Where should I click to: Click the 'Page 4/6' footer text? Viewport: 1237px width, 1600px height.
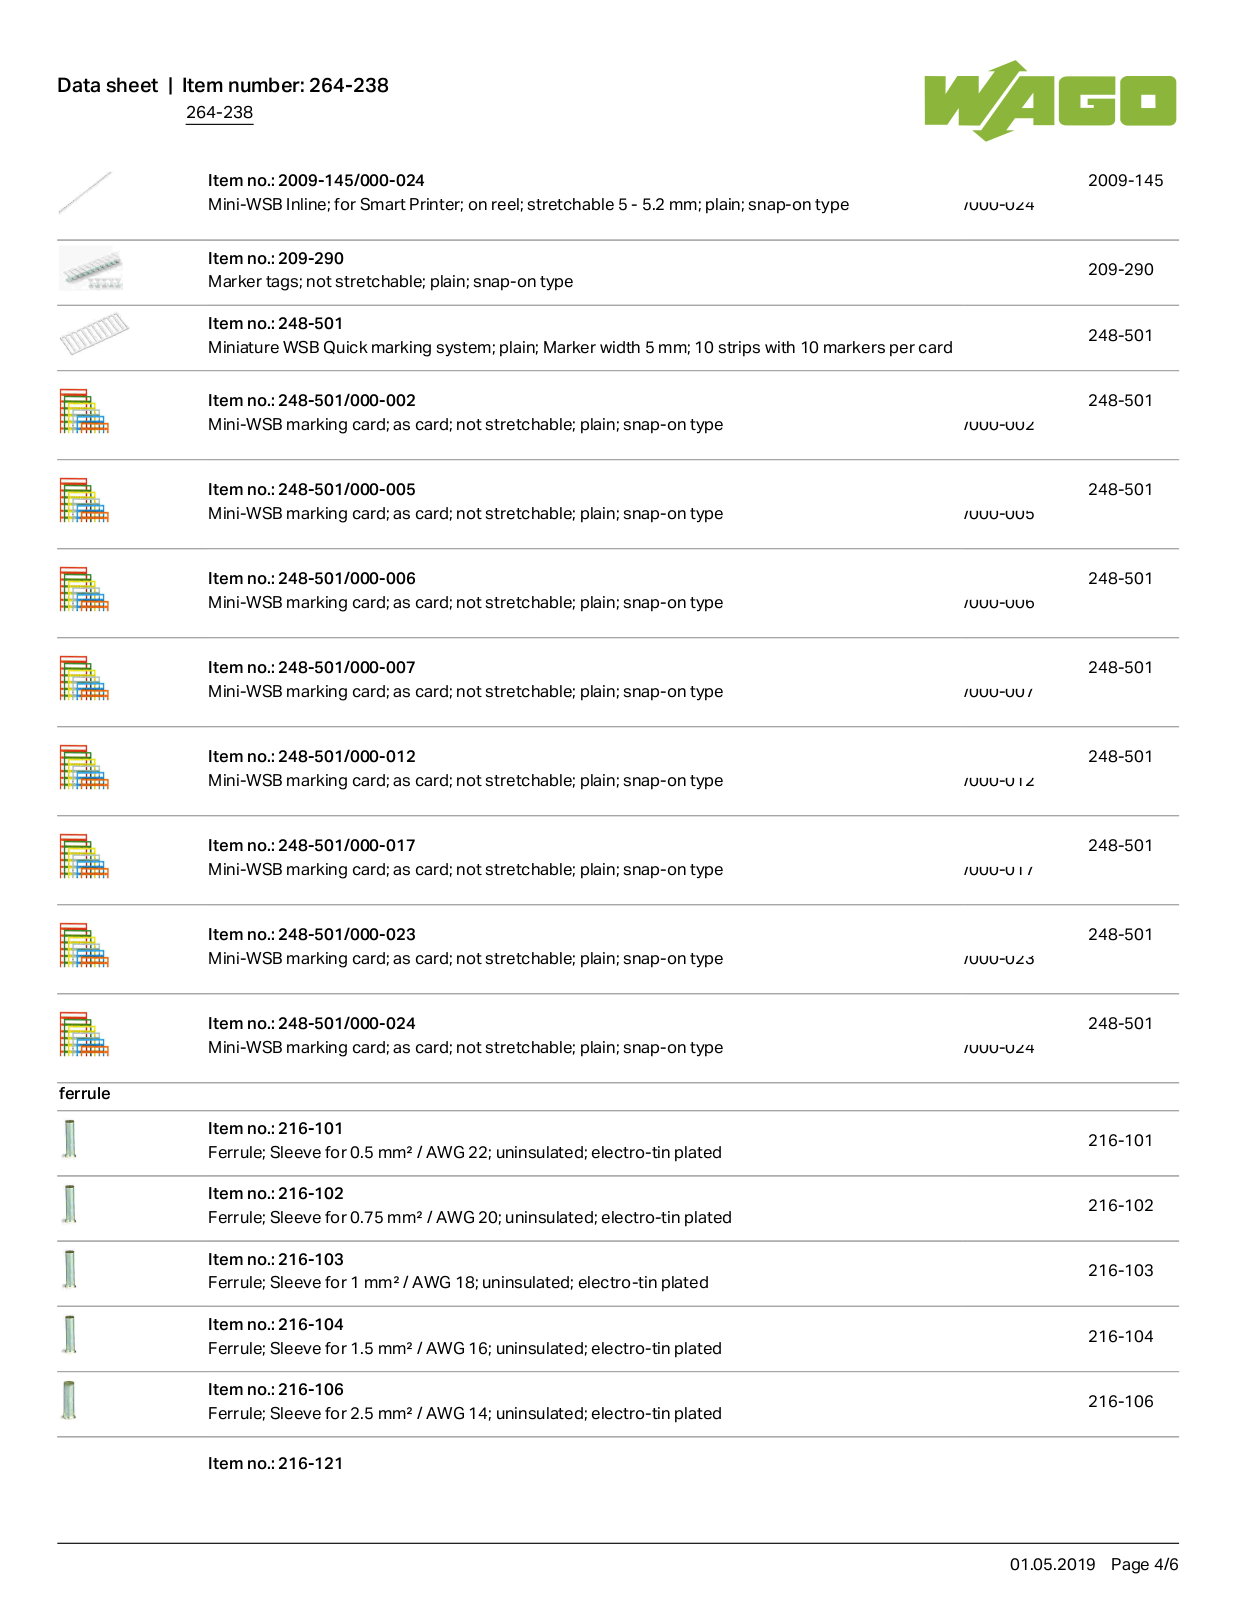click(1145, 1565)
